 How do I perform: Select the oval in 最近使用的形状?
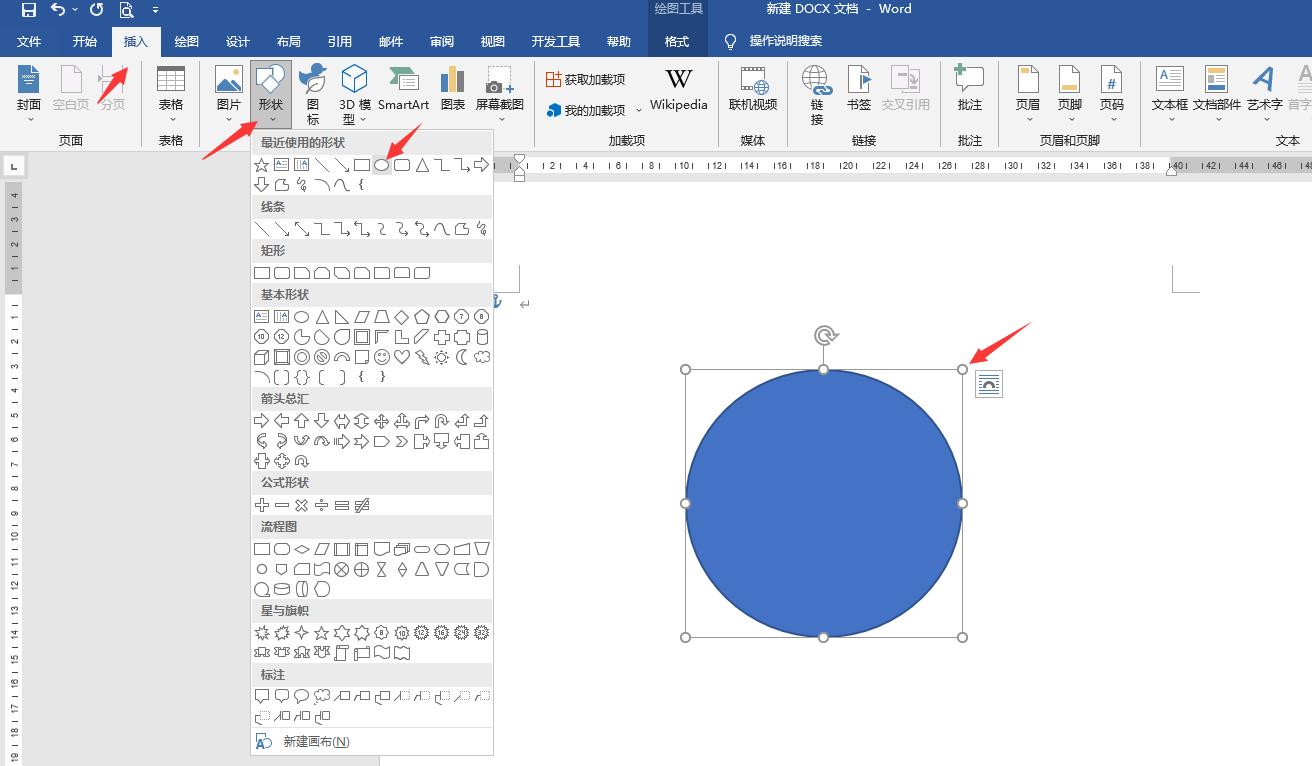click(x=381, y=164)
